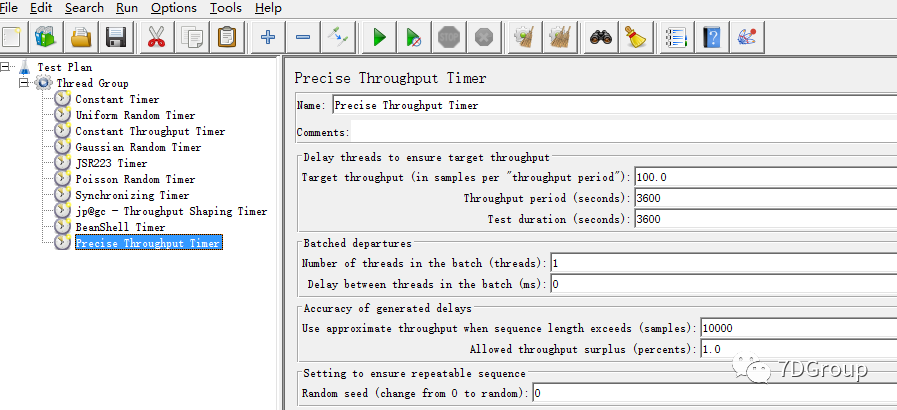Screen dimensions: 897x410
Task: Select Thread Group in the tree
Action: click(92, 83)
